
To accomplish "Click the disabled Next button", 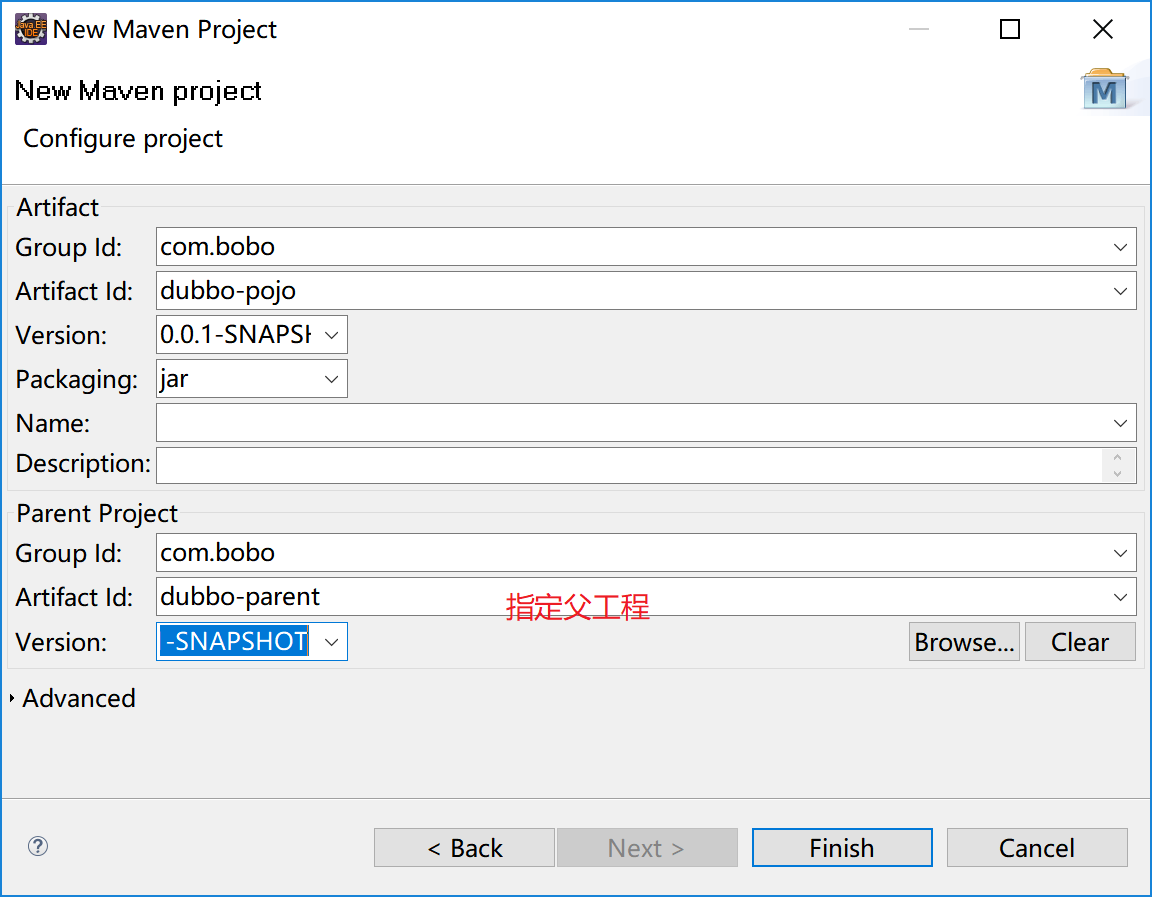I will click(647, 848).
